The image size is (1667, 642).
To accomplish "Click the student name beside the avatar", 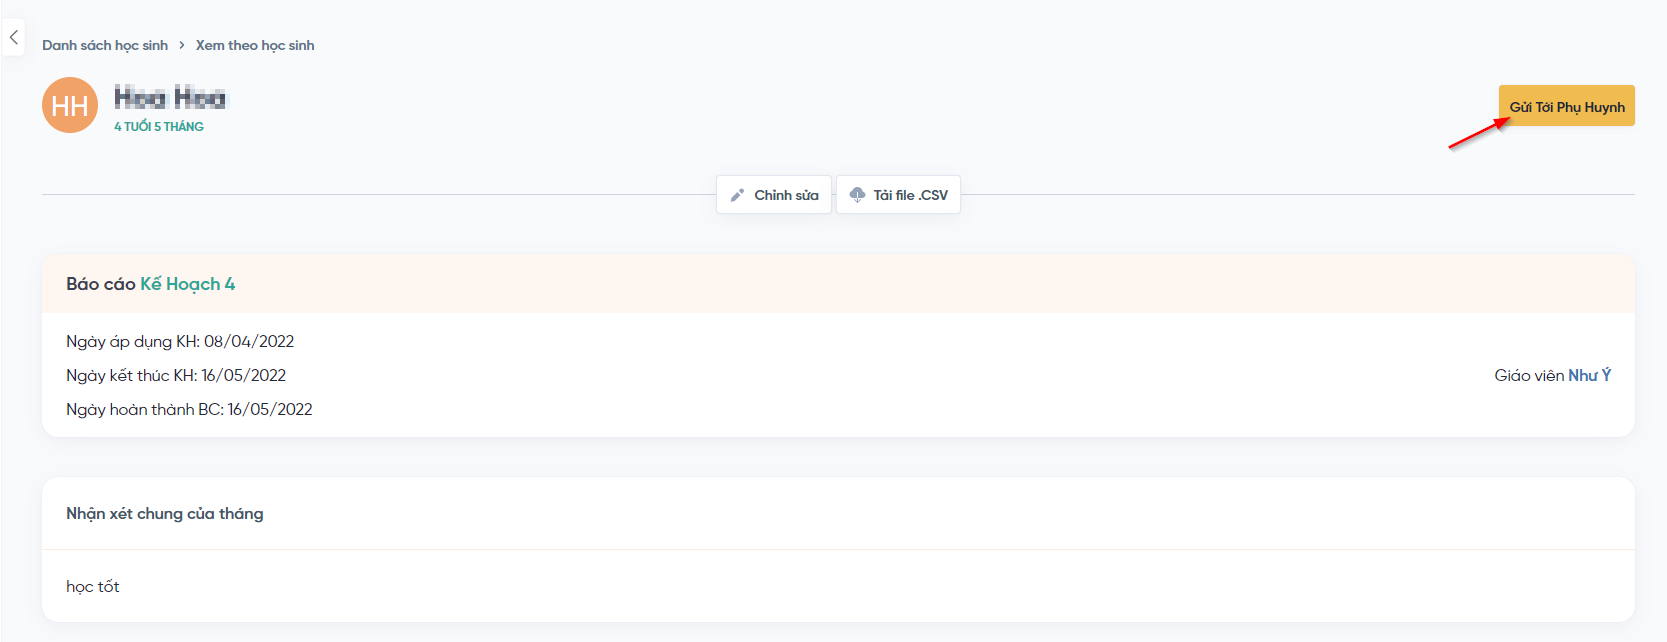I will [170, 98].
